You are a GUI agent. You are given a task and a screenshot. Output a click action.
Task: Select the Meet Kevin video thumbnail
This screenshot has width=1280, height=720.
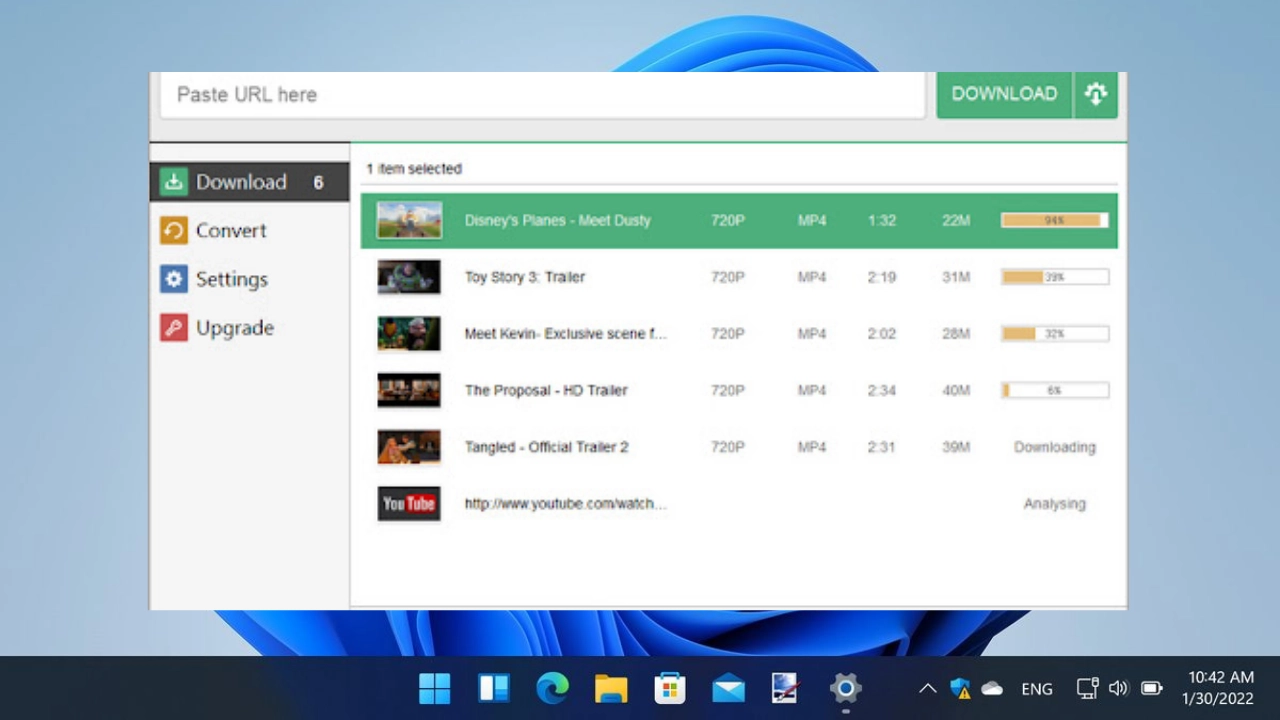pos(409,334)
